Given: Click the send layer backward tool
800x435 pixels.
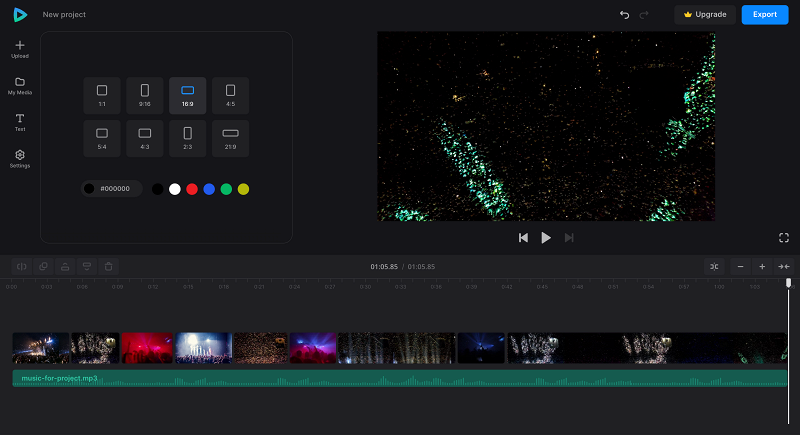Looking at the screenshot, I should coord(87,267).
